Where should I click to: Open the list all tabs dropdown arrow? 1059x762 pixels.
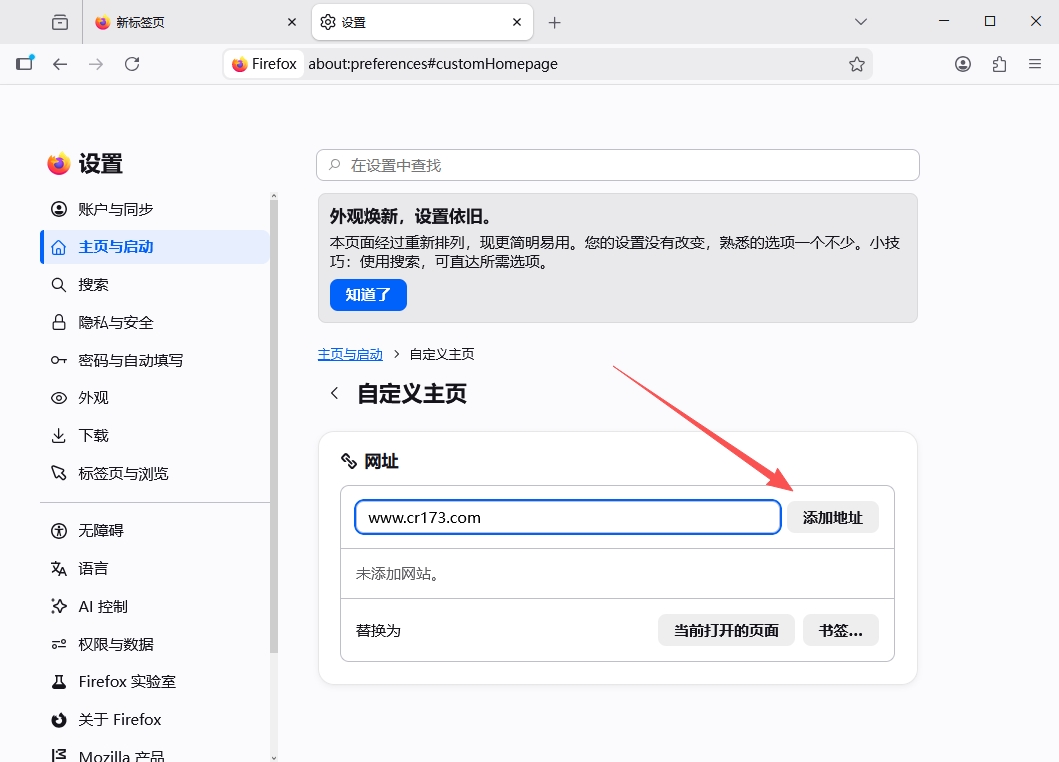[860, 22]
